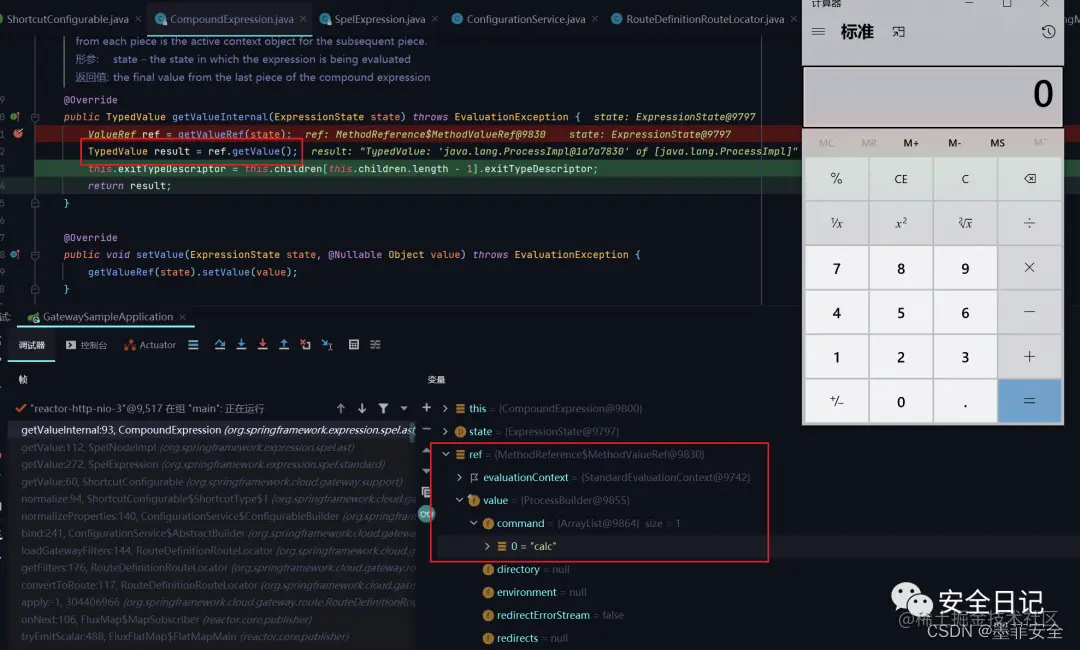Switch to ShortcutConfigurable.java editor tab
Screen dimensions: 1080x650
click(68, 19)
